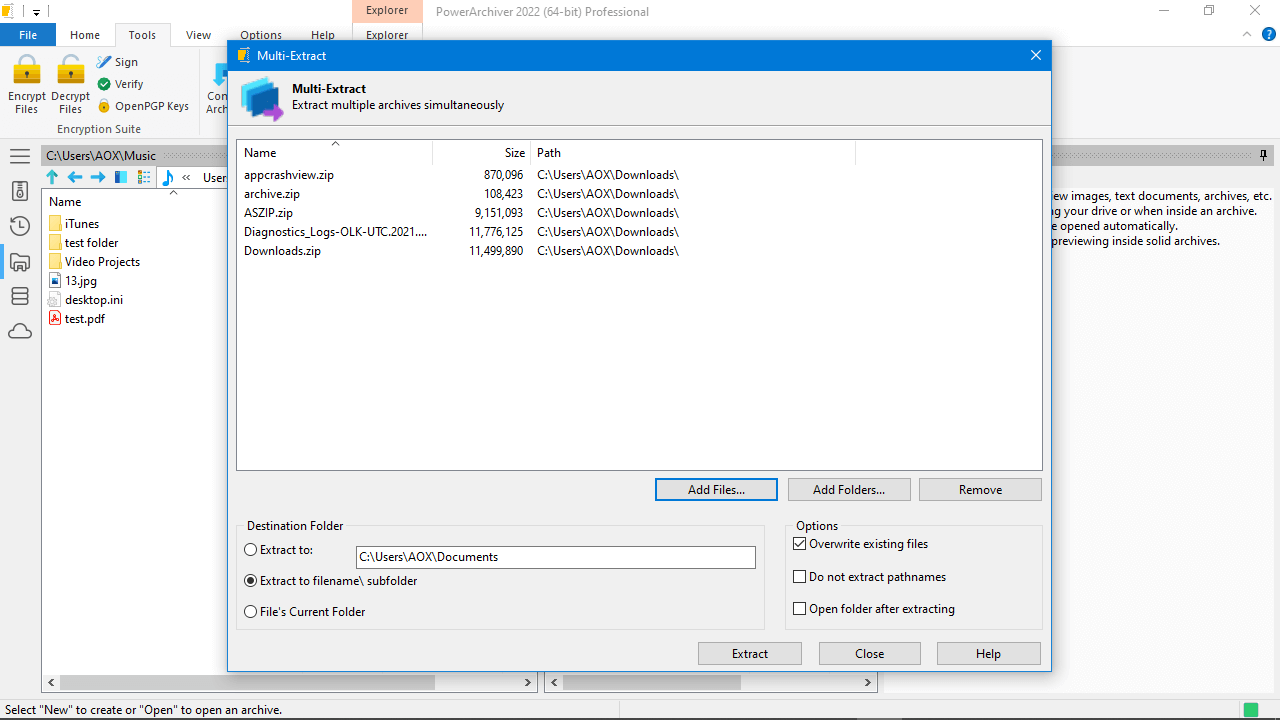The width and height of the screenshot is (1280, 720).
Task: Choose the File's Current Folder option
Action: pos(250,611)
